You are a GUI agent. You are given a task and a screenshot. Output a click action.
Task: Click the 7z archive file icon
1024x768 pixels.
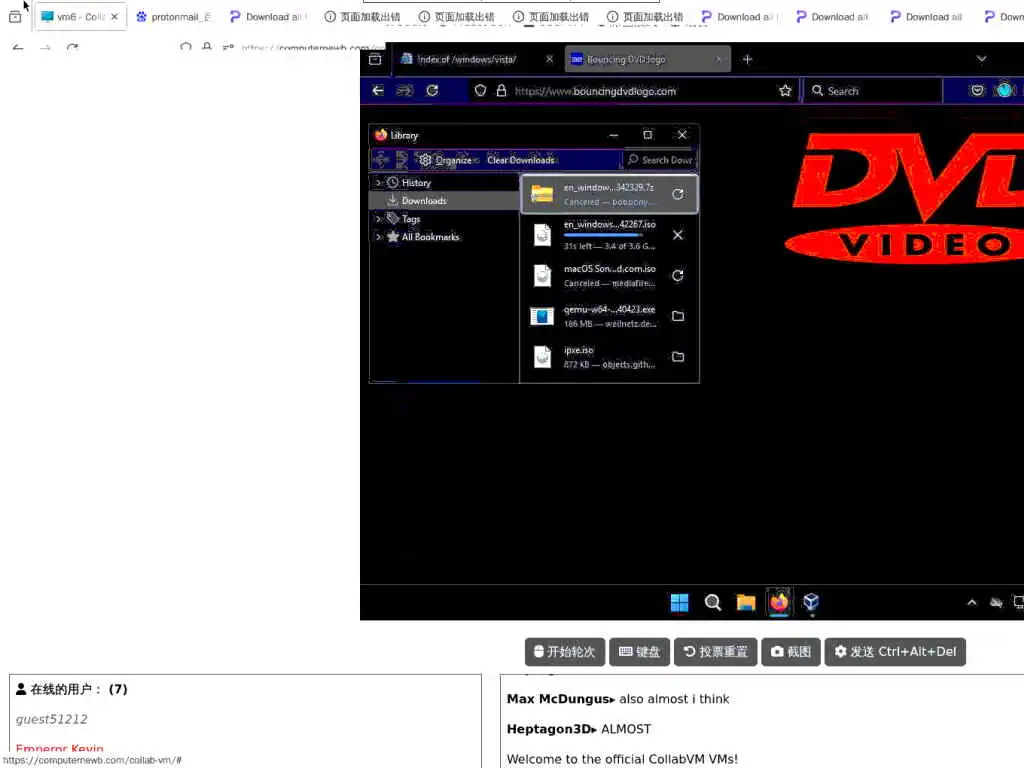(x=542, y=194)
